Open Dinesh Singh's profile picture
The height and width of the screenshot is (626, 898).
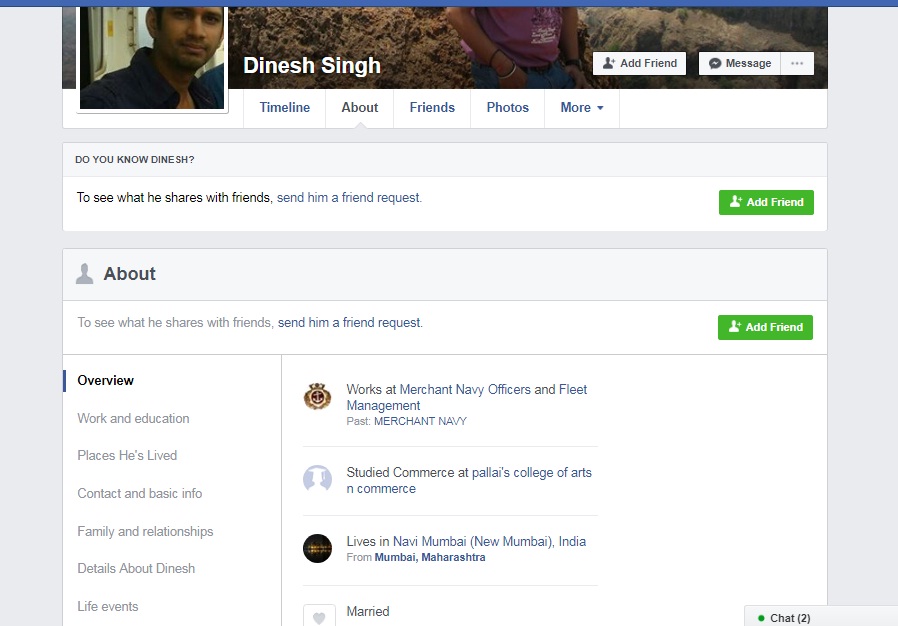coord(152,57)
